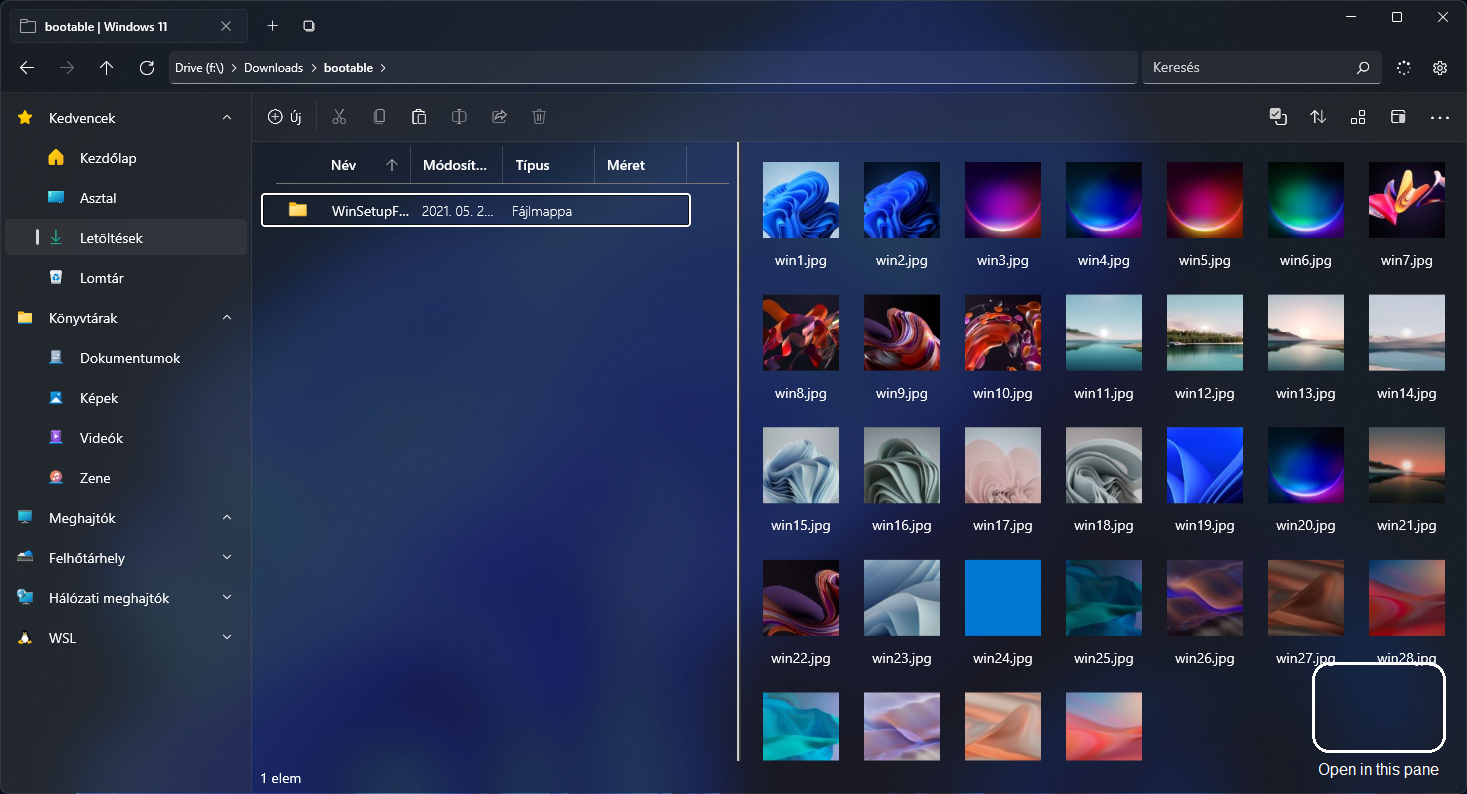
Task: Open a new tab with plus button
Action: pyautogui.click(x=272, y=26)
